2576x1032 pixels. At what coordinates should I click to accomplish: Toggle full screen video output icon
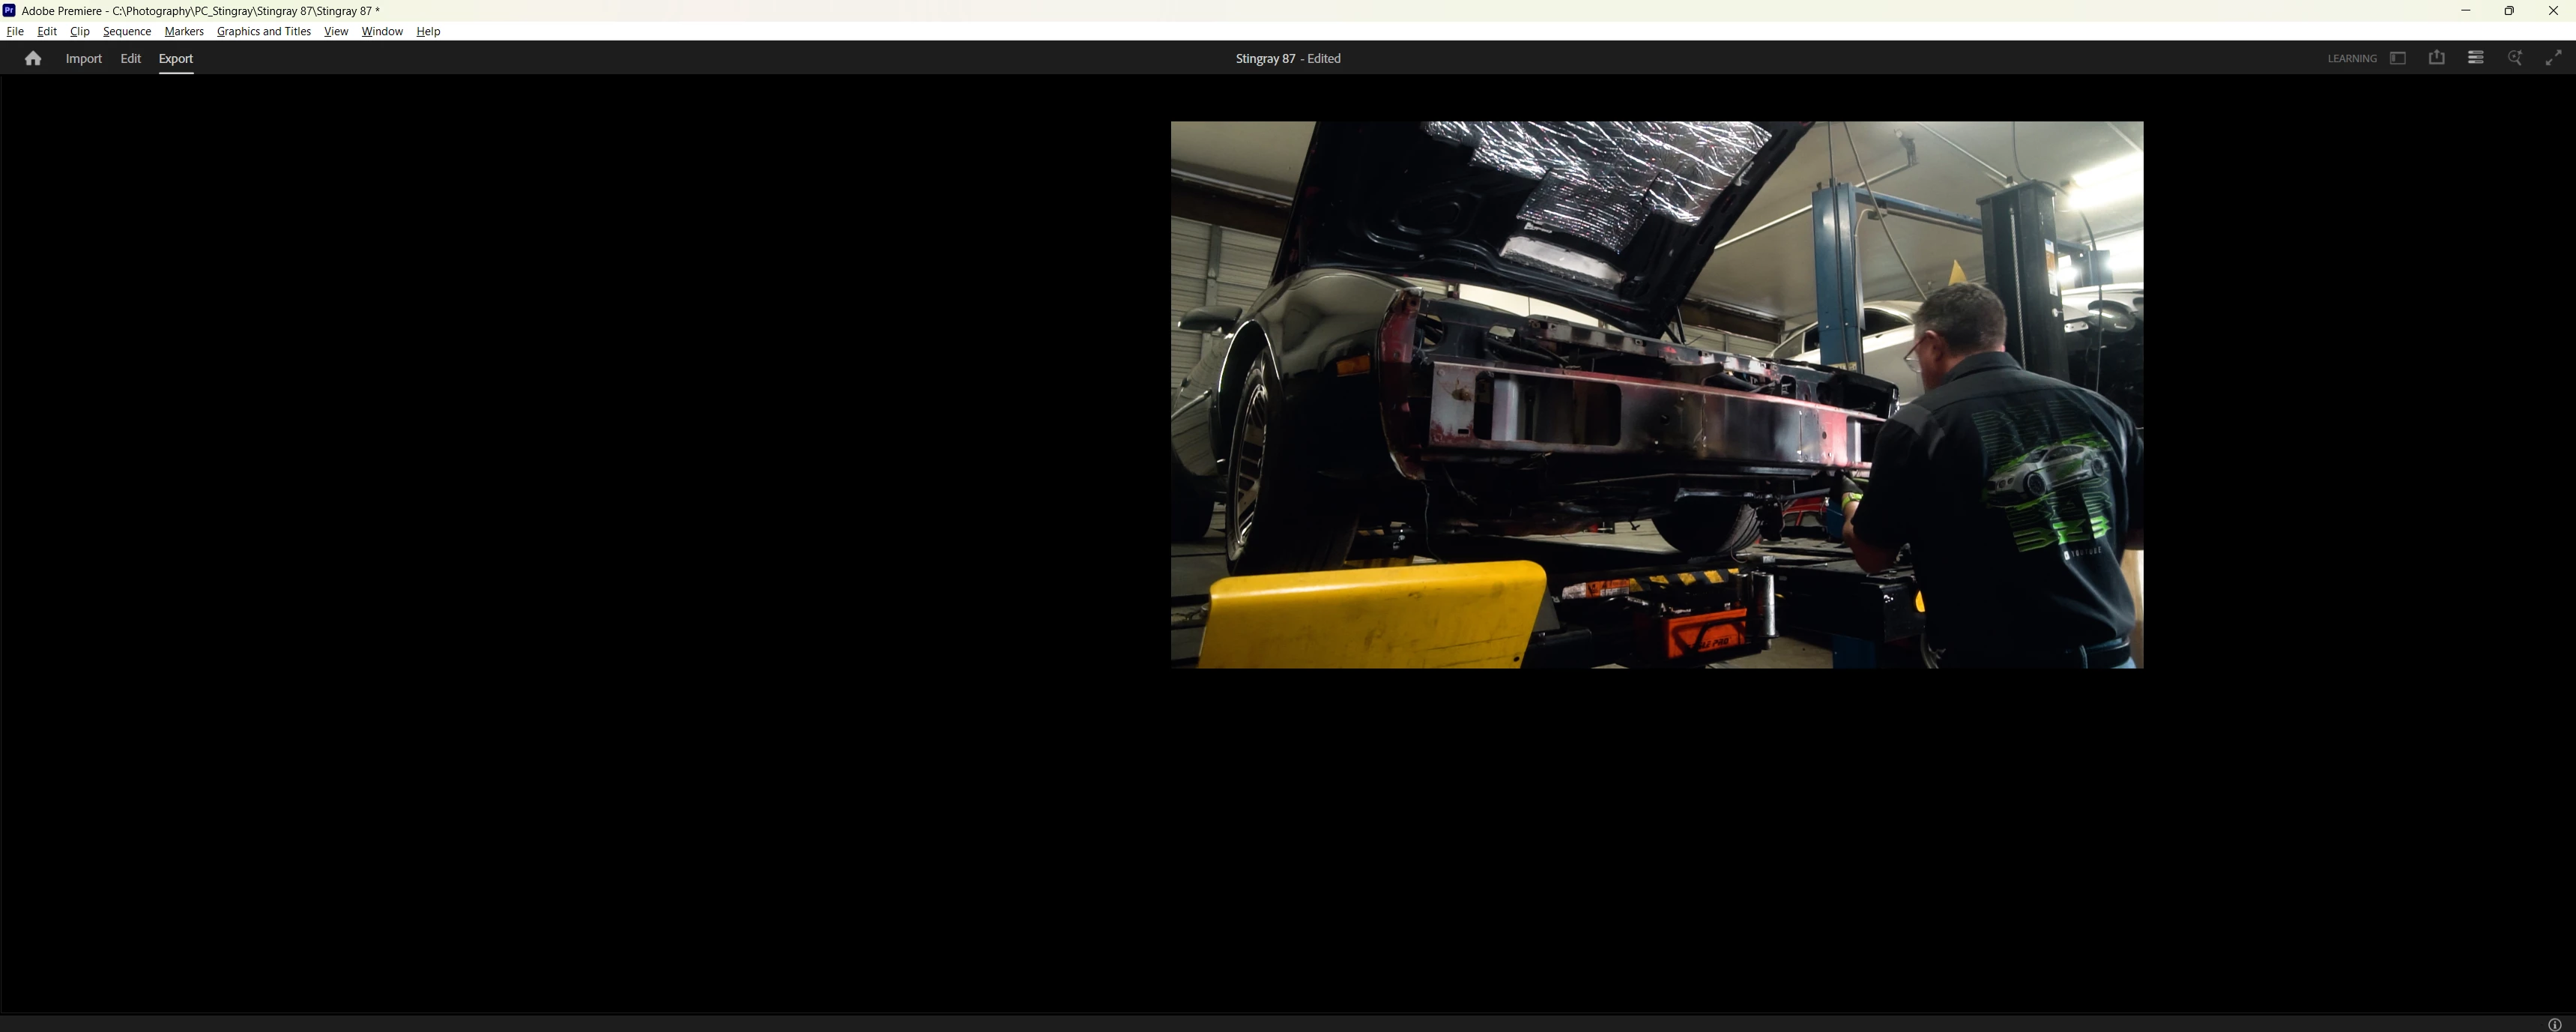pos(2553,58)
